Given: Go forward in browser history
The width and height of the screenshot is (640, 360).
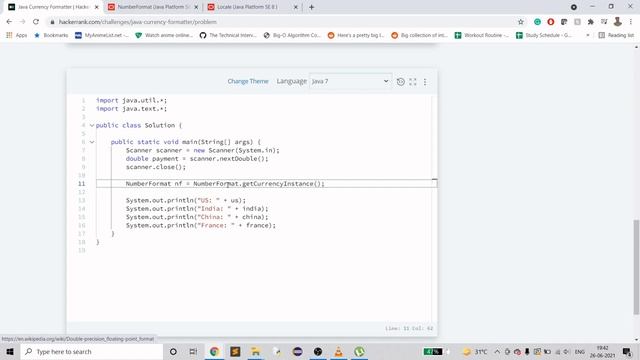Looking at the screenshot, I should (x=22, y=22).
